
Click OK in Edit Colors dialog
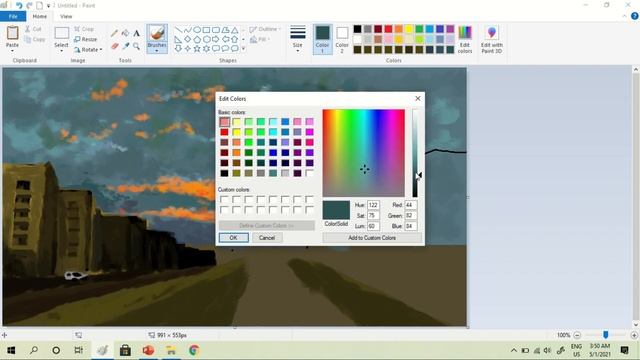click(233, 238)
